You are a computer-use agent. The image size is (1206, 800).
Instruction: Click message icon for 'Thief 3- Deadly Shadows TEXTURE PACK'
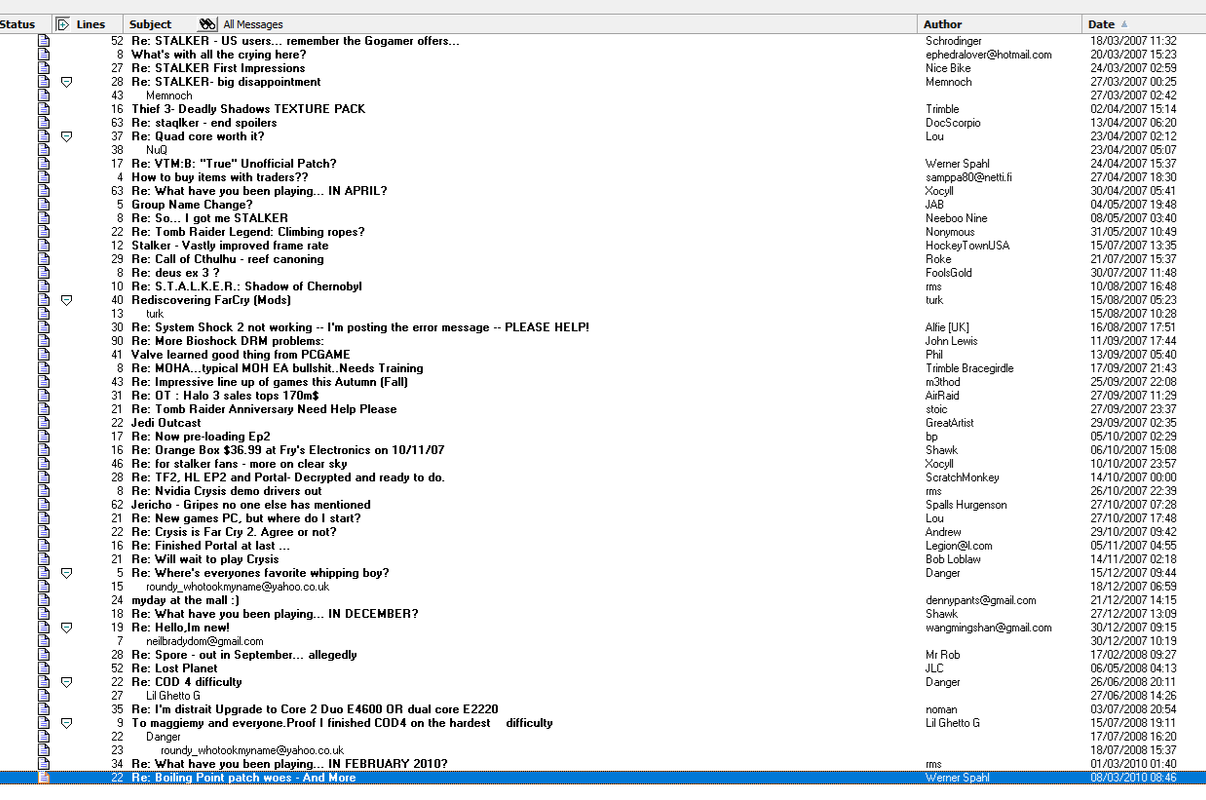click(43, 109)
